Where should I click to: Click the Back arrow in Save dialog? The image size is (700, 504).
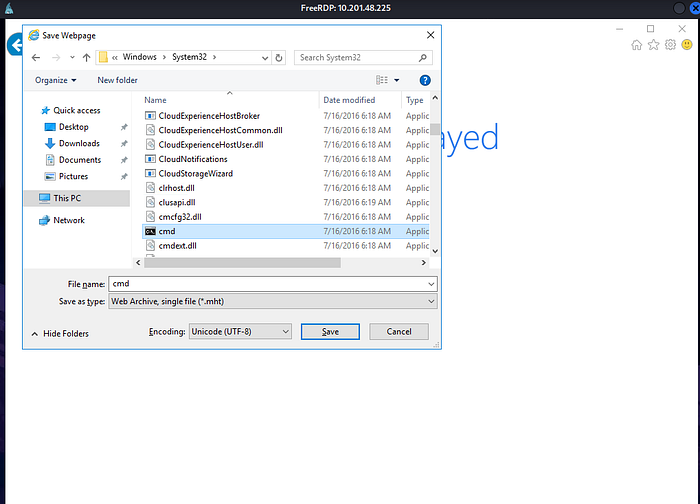36,58
